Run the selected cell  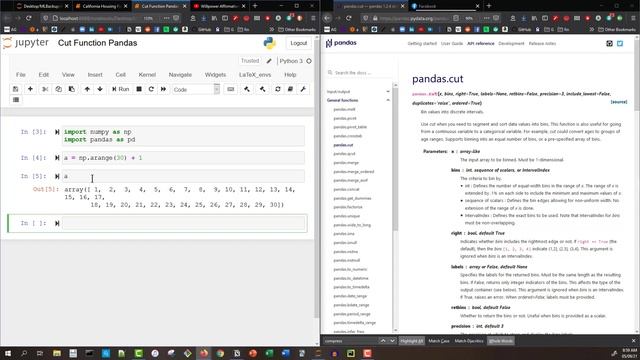tap(120, 89)
